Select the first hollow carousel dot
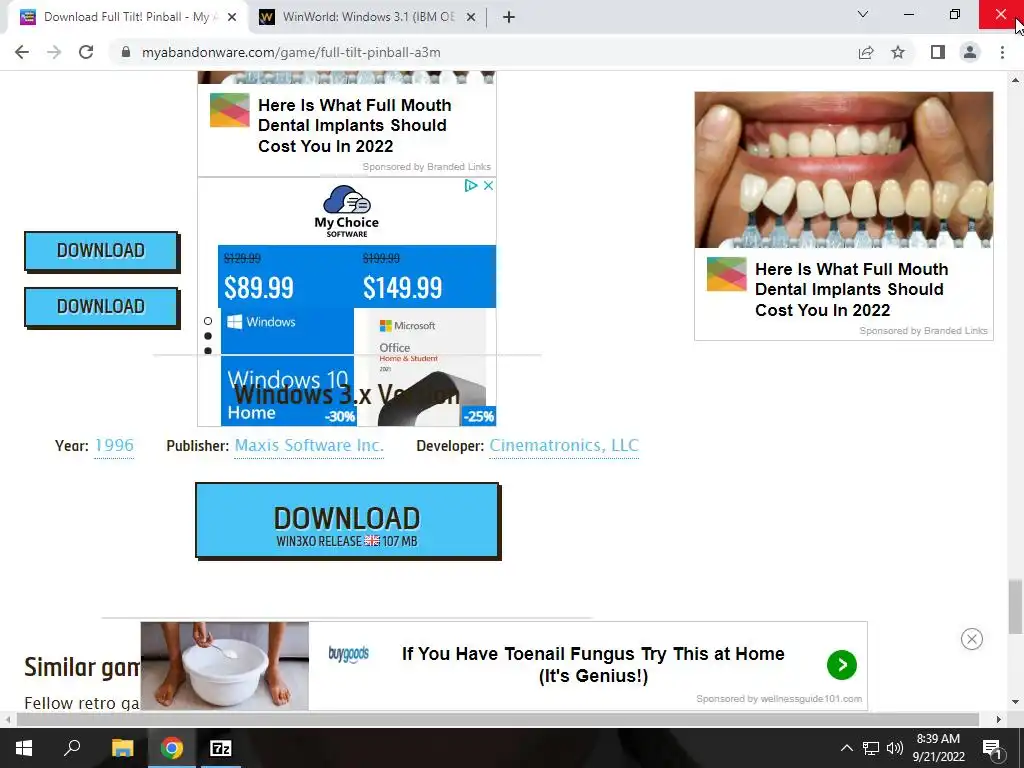 [208, 321]
